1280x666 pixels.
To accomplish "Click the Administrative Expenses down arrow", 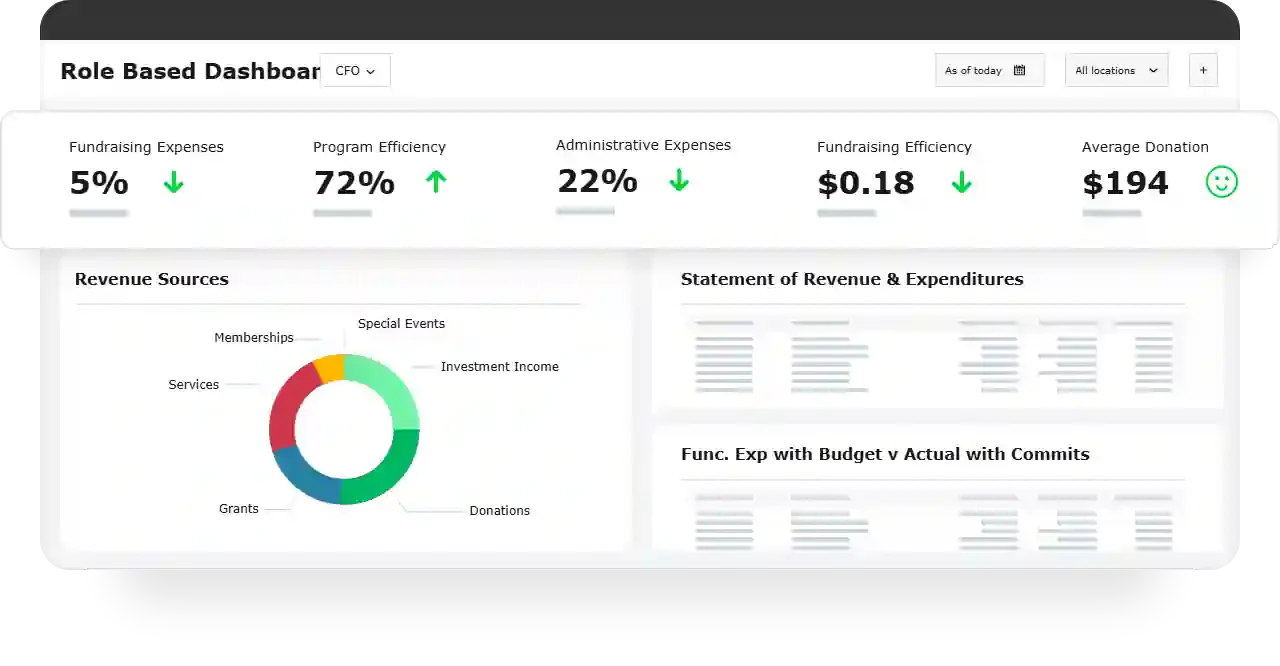I will point(679,180).
